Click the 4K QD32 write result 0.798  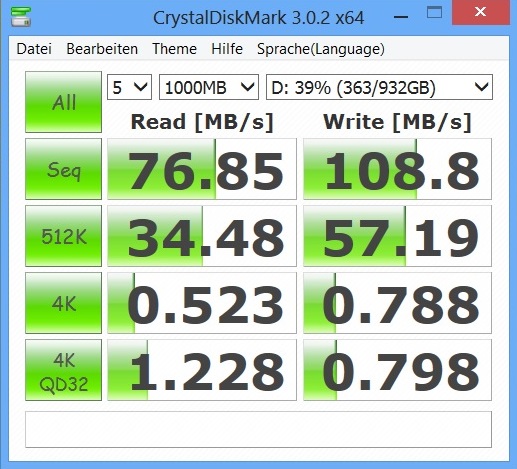(397, 370)
